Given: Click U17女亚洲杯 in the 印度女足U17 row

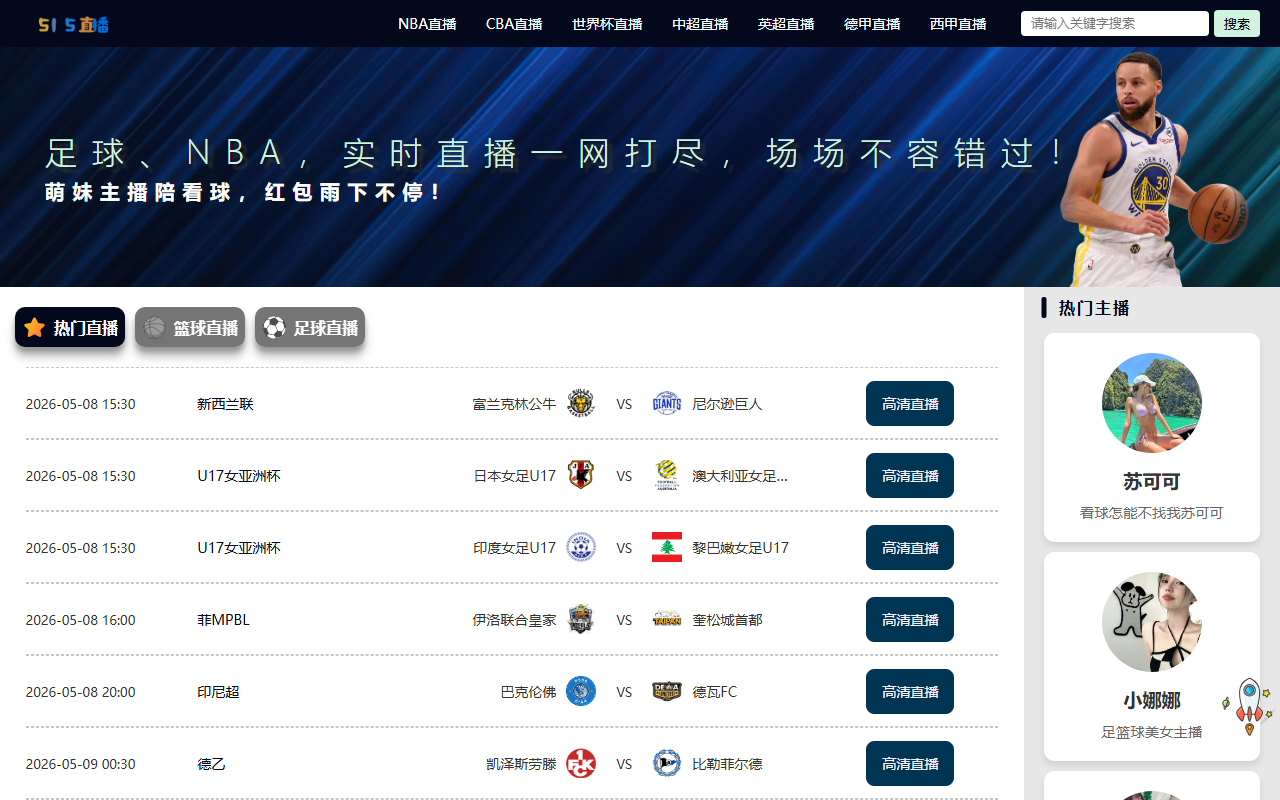Looking at the screenshot, I should tap(239, 548).
